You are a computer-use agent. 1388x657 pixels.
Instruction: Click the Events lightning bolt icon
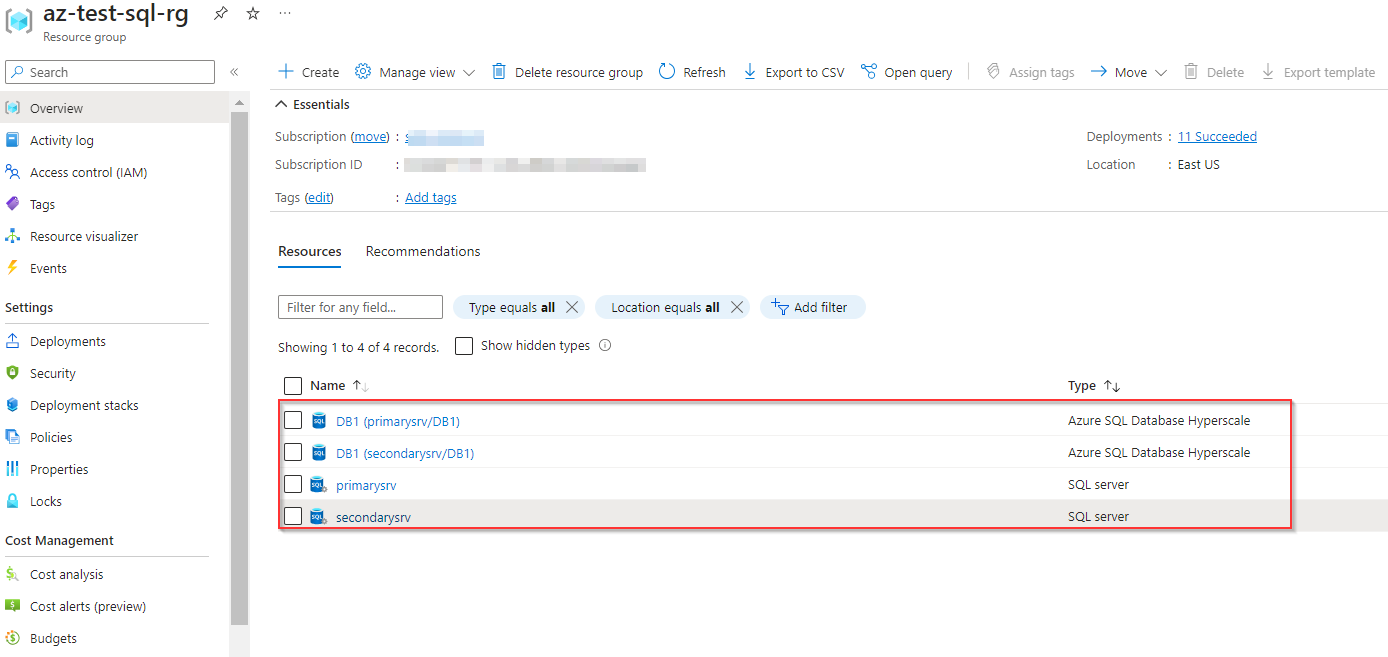[13, 268]
